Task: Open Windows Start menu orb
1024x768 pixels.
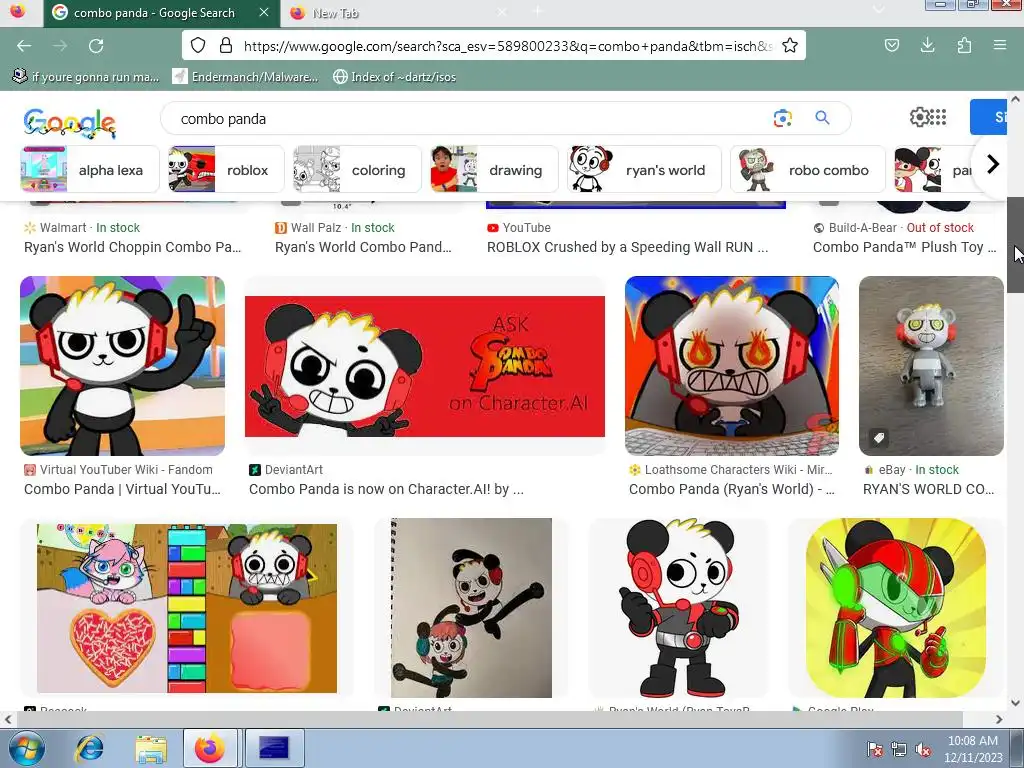Action: pos(27,748)
